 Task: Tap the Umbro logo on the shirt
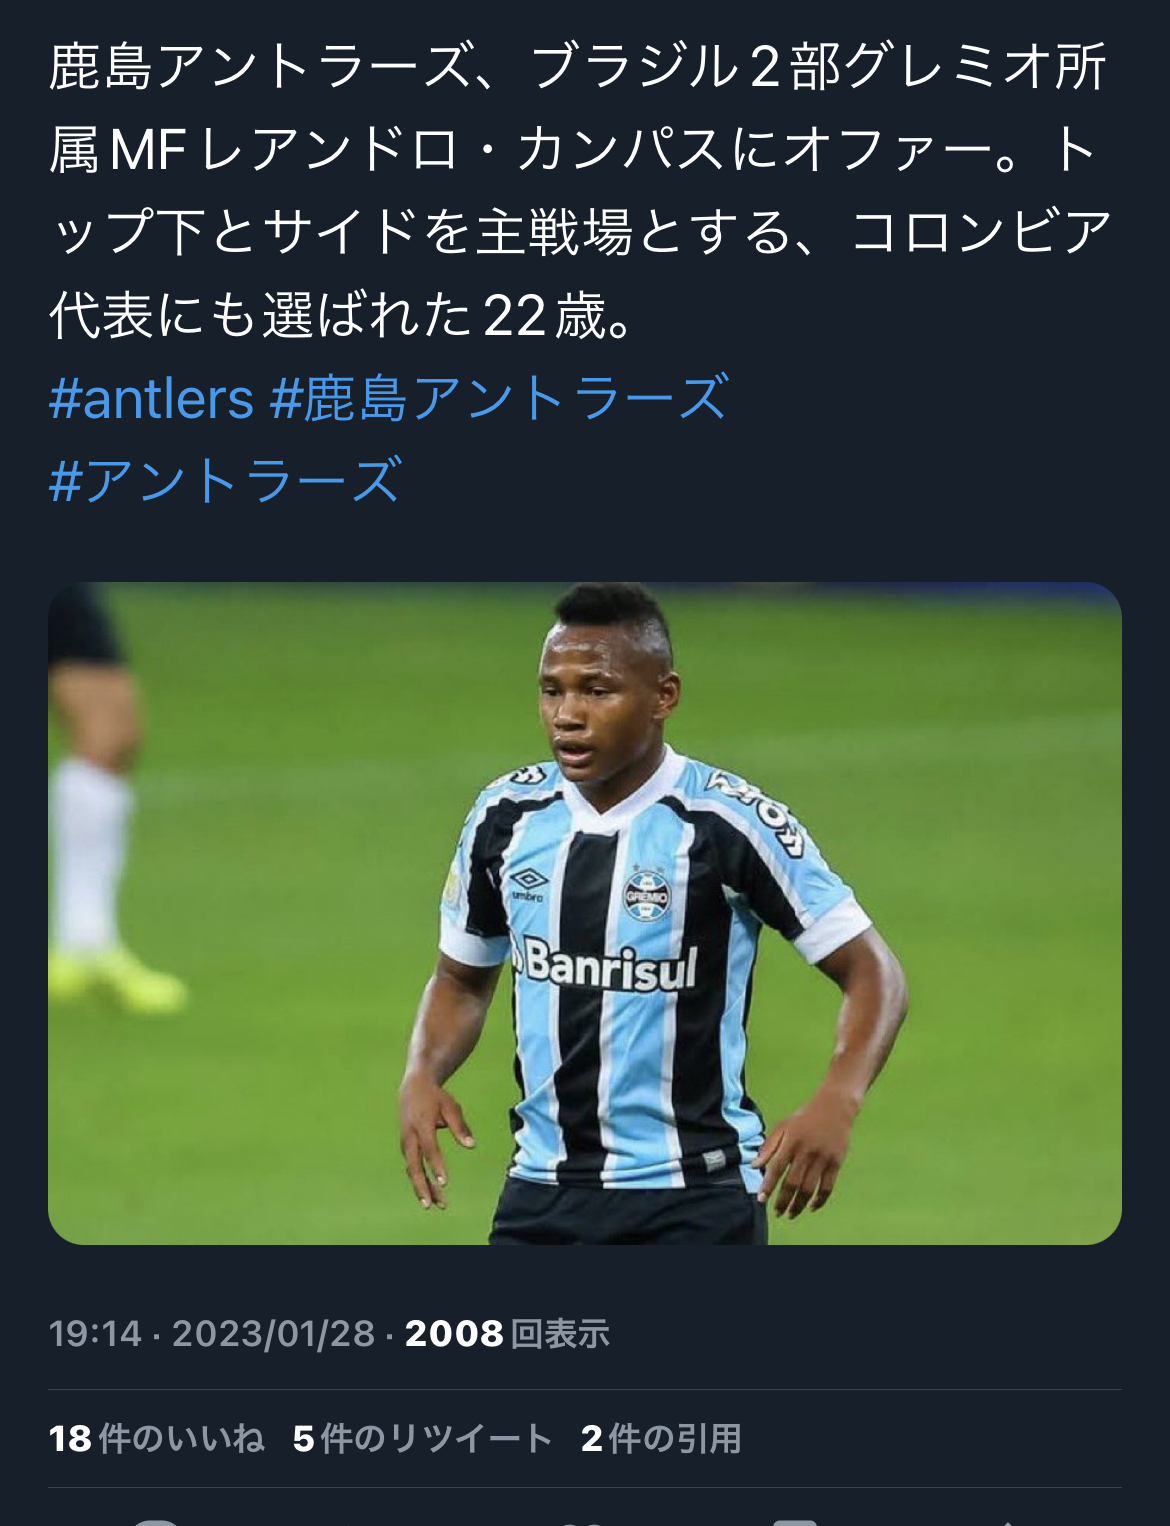coord(528,884)
